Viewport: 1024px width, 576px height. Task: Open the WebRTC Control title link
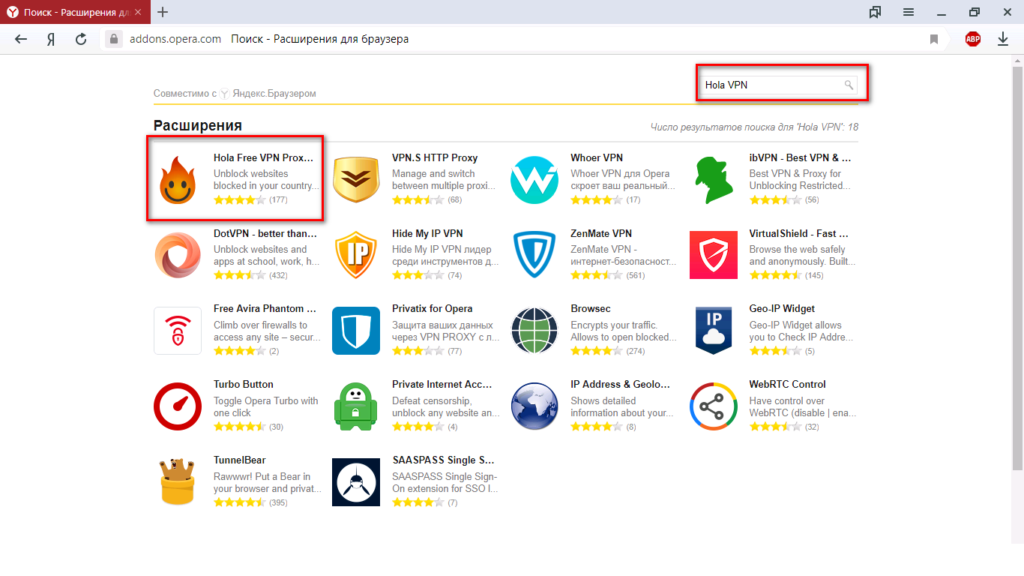(x=788, y=385)
